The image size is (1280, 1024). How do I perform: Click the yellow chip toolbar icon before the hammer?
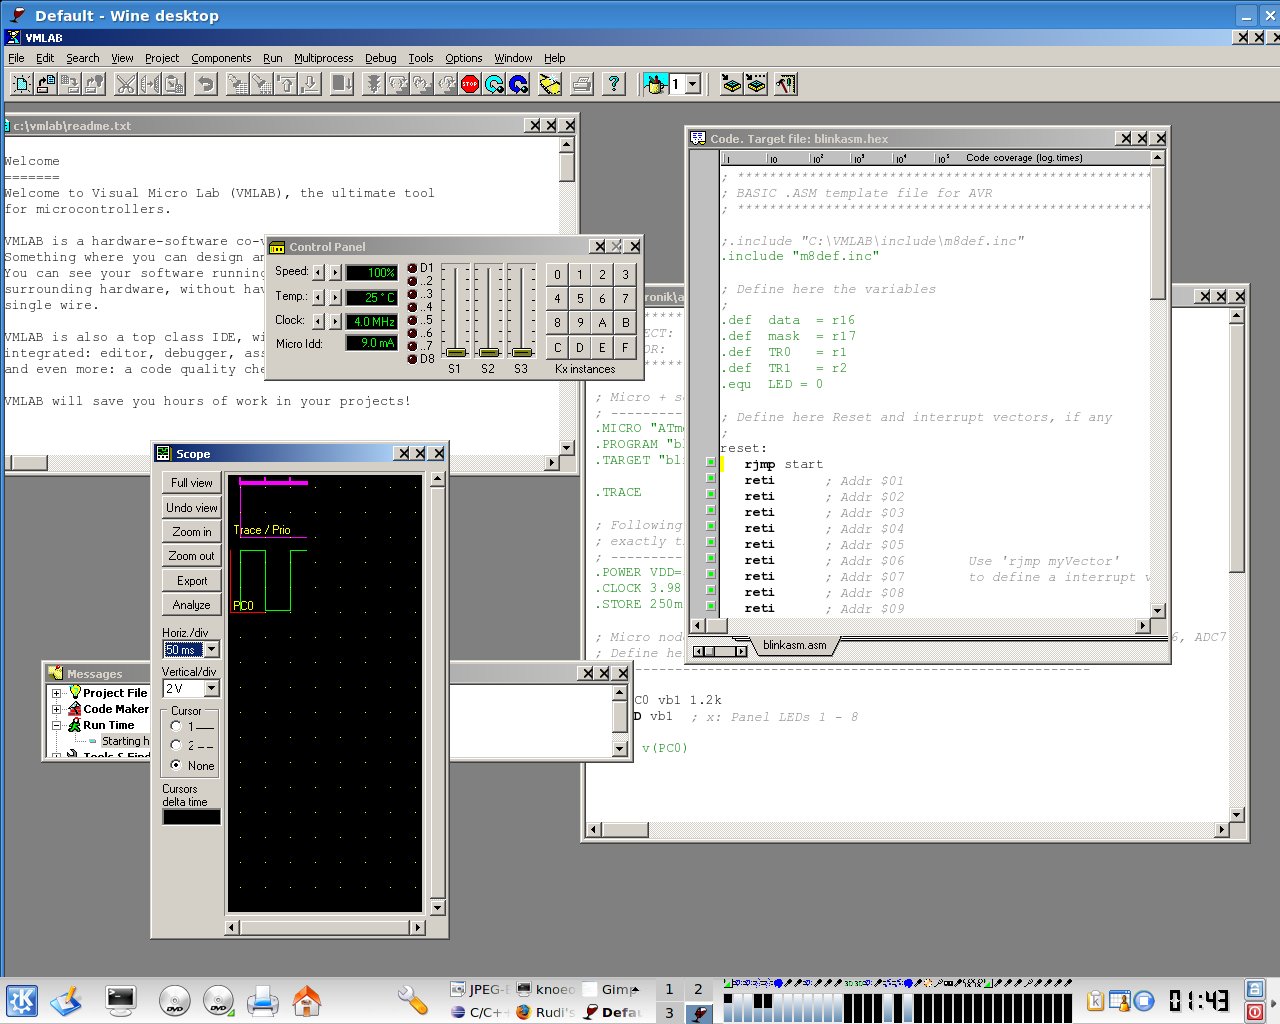point(757,84)
